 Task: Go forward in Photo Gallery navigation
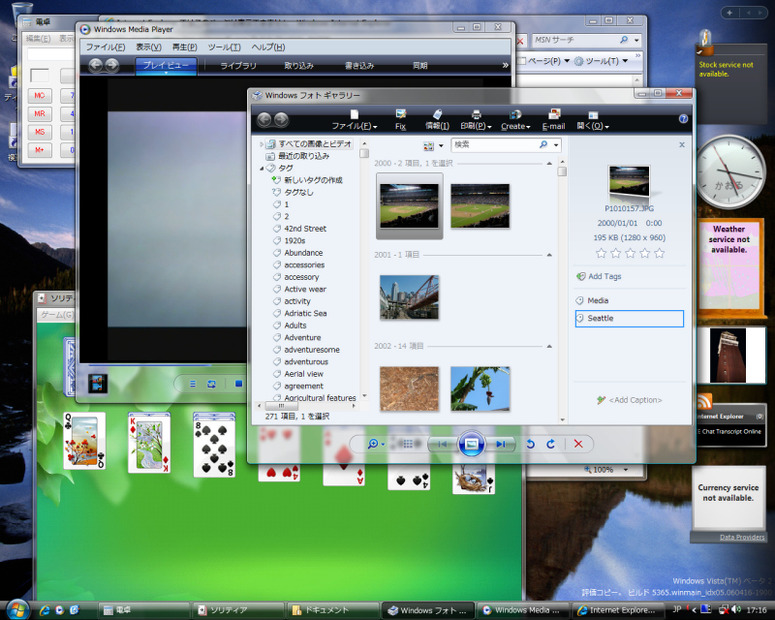click(x=281, y=119)
